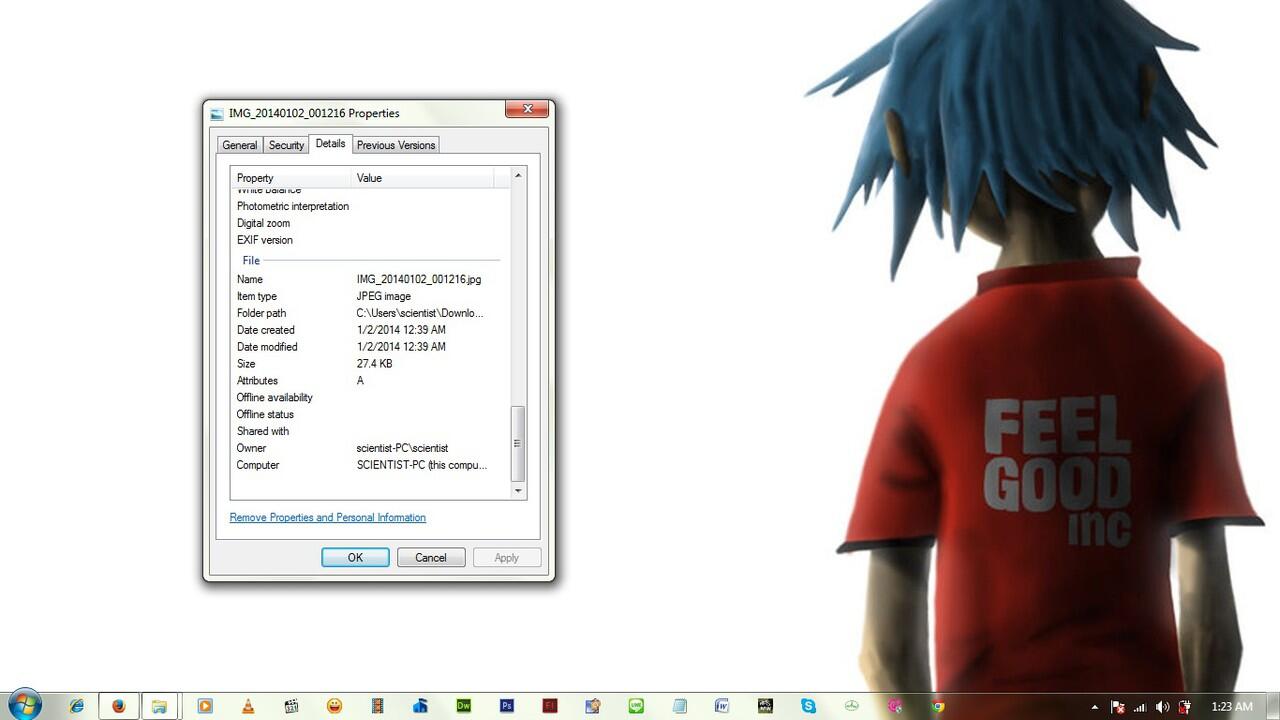The image size is (1280, 720).
Task: Open battery power icon in tray
Action: pos(1184,707)
